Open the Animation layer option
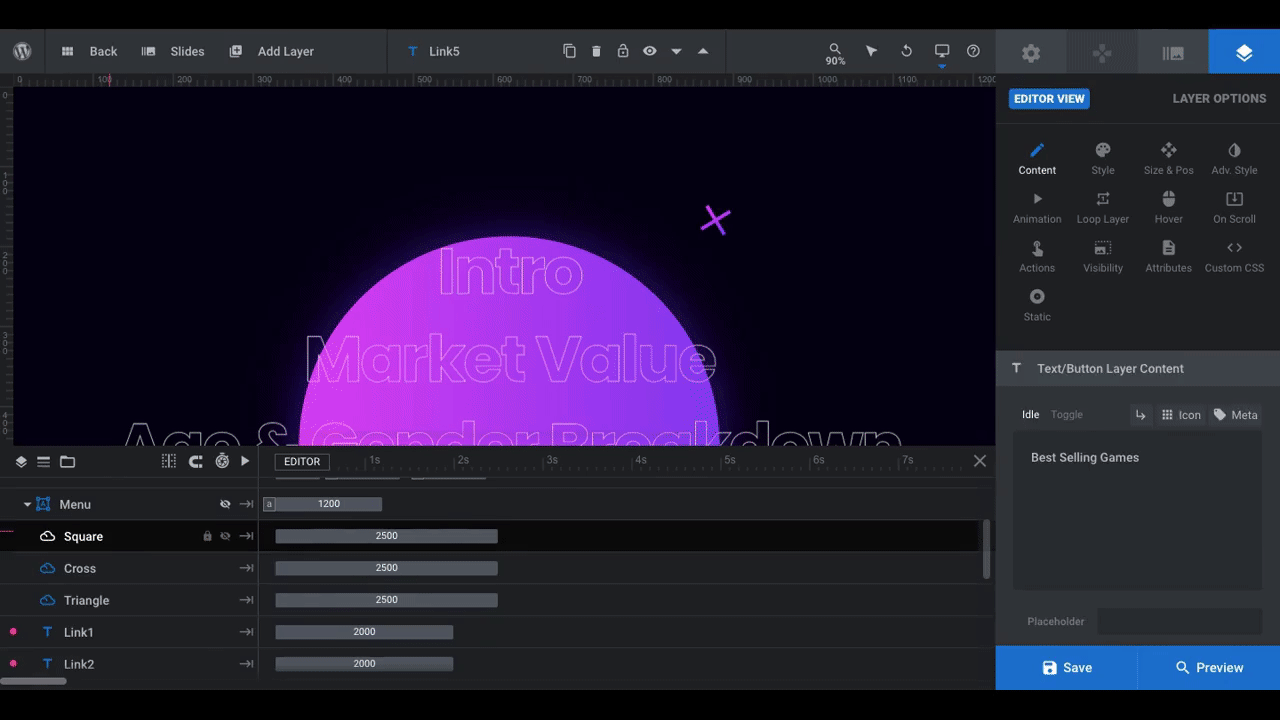Screen dimensions: 1280x720 coord(1037,208)
